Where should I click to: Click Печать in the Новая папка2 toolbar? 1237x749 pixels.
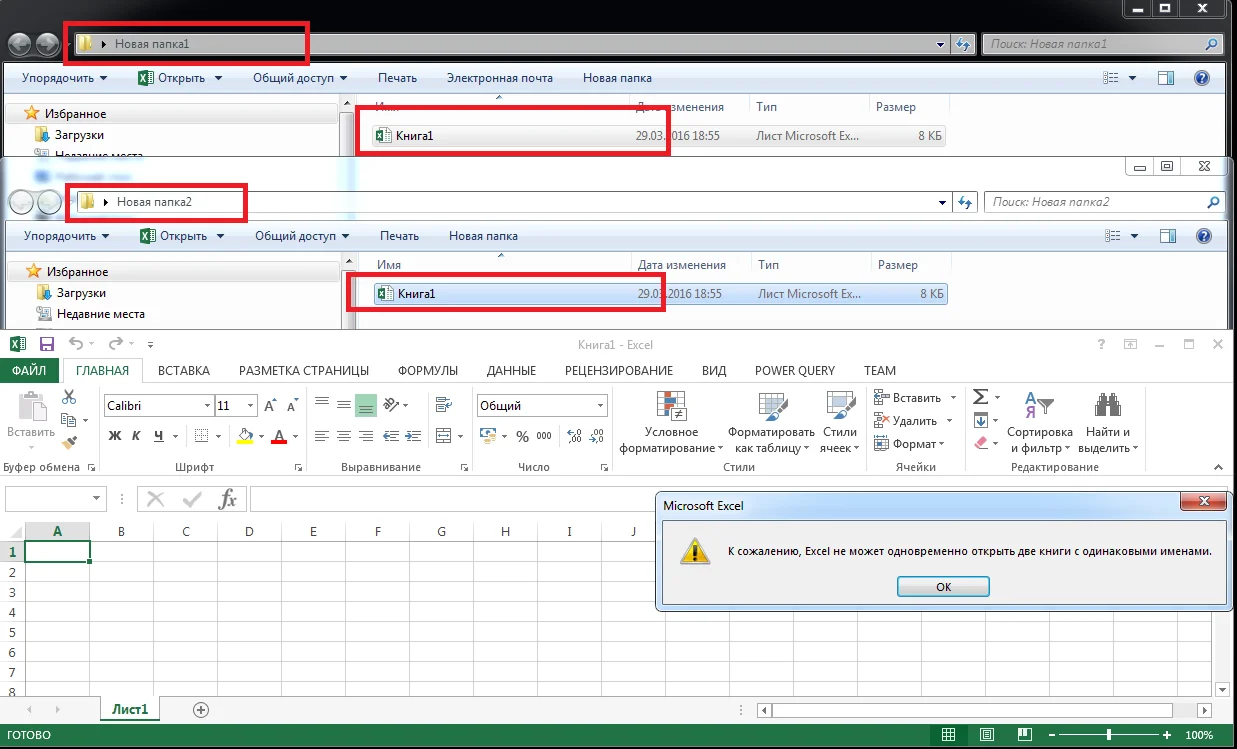point(399,236)
